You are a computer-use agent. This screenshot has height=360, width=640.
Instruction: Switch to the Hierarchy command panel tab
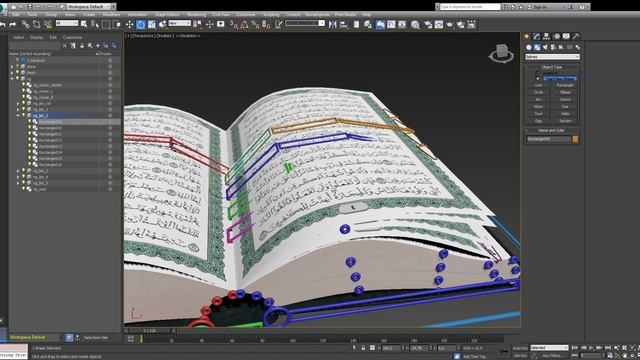[546, 36]
